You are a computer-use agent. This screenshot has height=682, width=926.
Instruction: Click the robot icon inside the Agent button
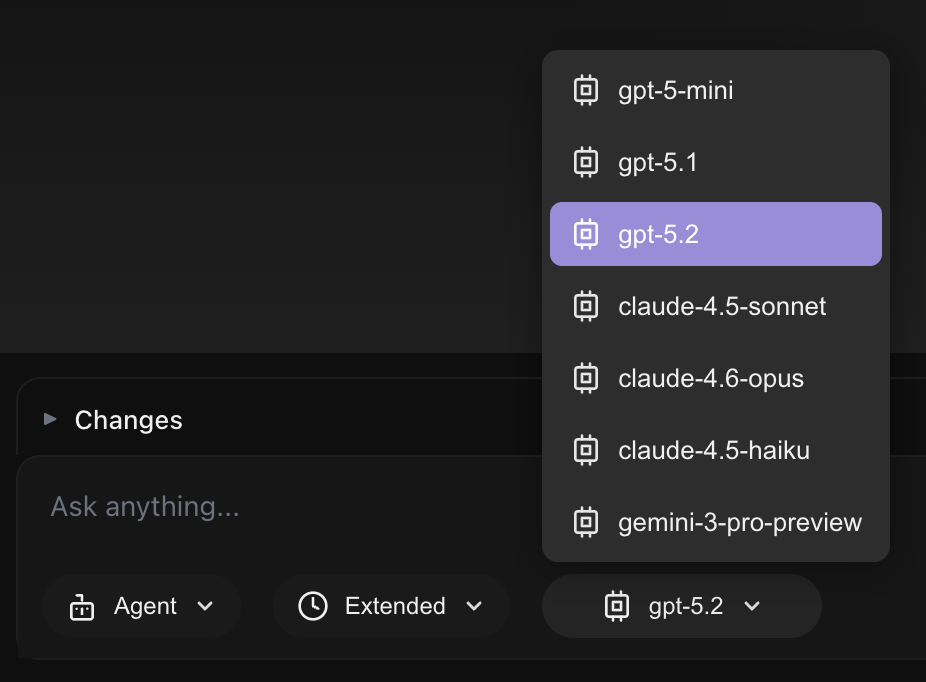click(x=81, y=606)
